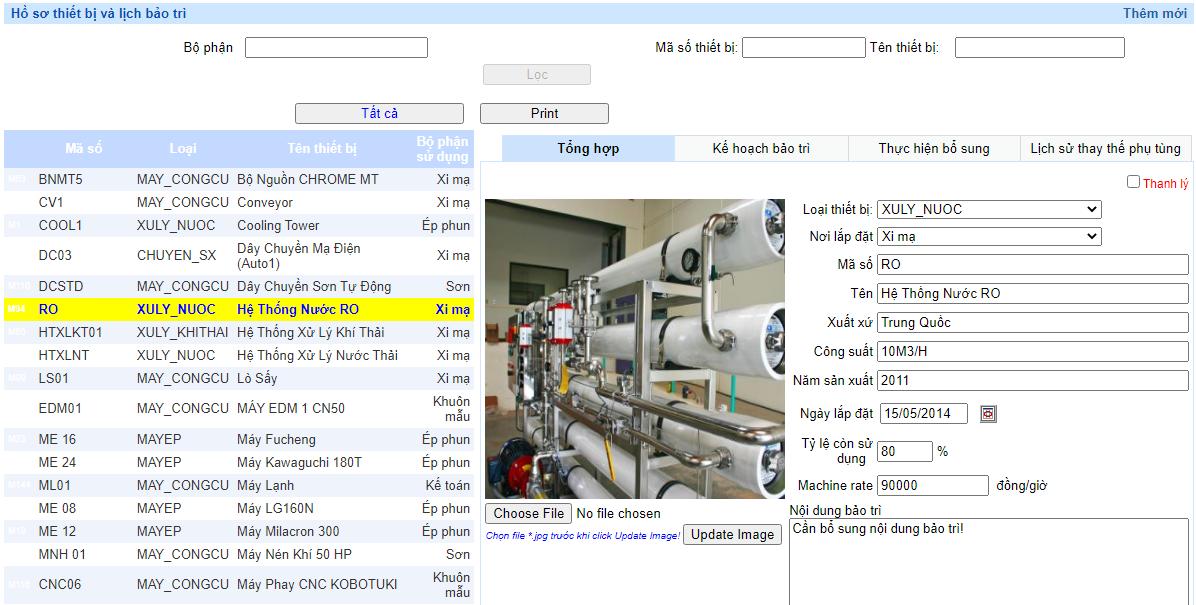1196x605 pixels.
Task: Open the Loại thiết bị dropdown
Action: (988, 210)
